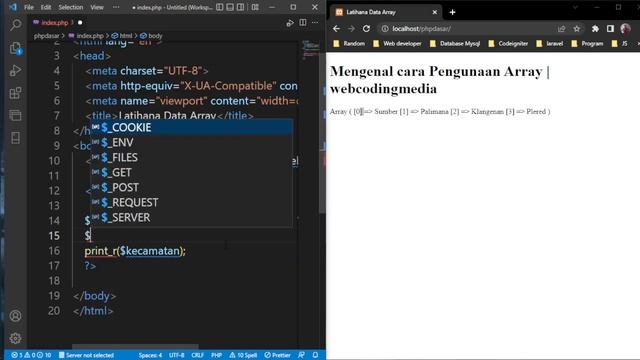This screenshot has width=640, height=360.
Task: Bookmark this page with the star
Action: [x=576, y=29]
